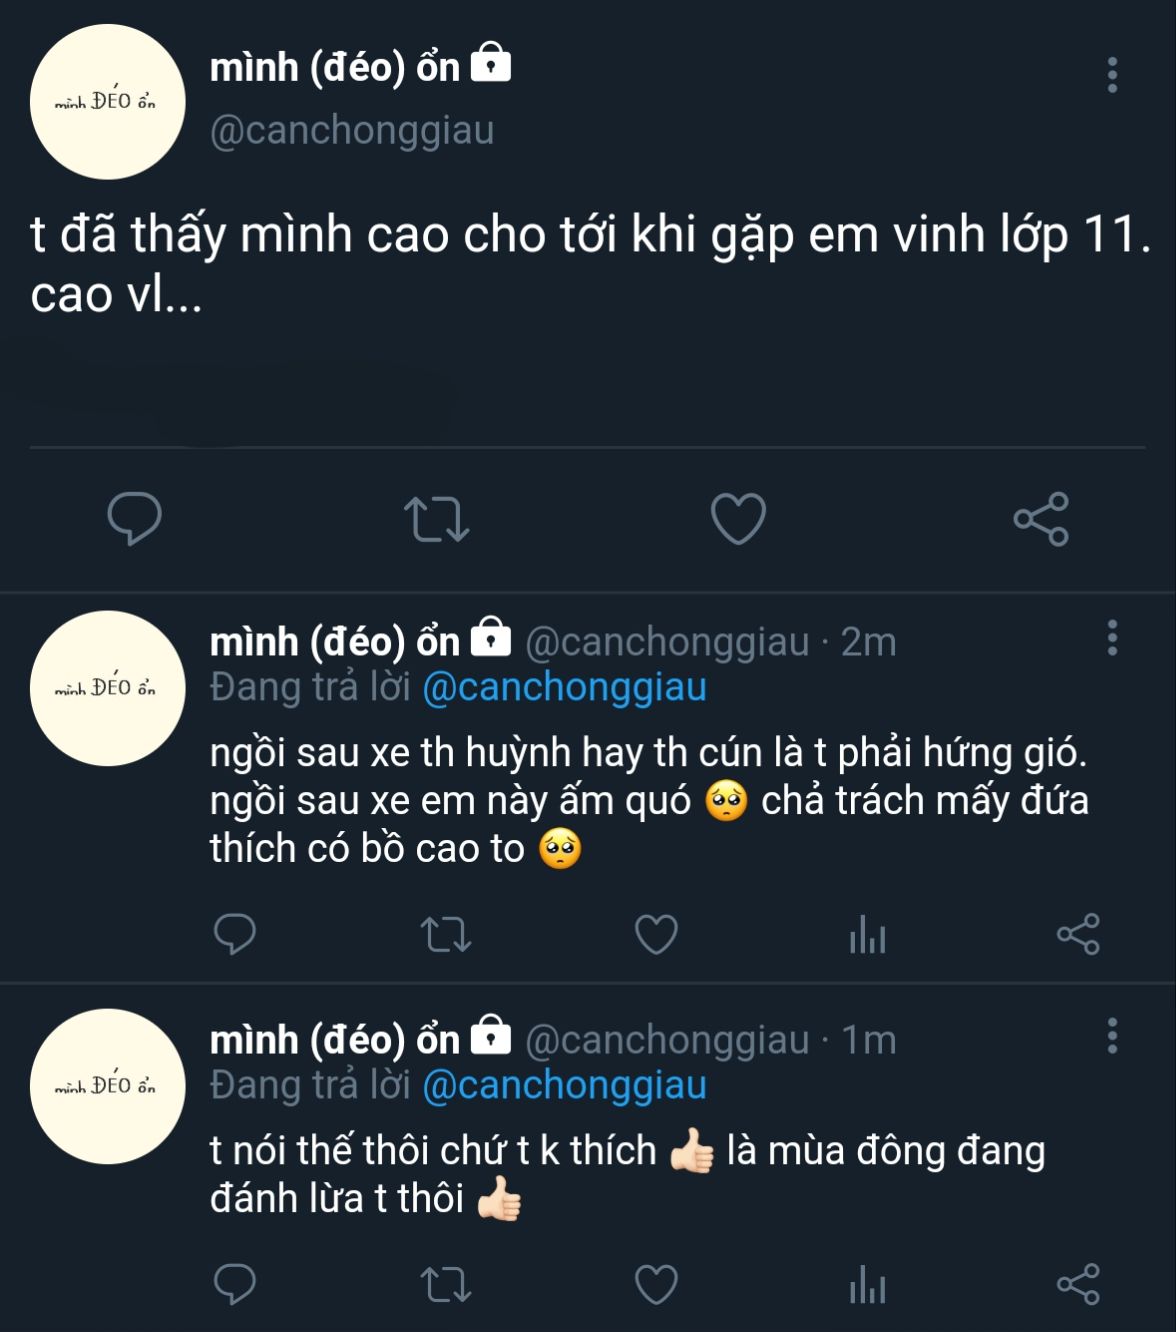Screen dimensions: 1176x1332
Task: Open three-dot menu on main tweet
Action: pos(1112,75)
